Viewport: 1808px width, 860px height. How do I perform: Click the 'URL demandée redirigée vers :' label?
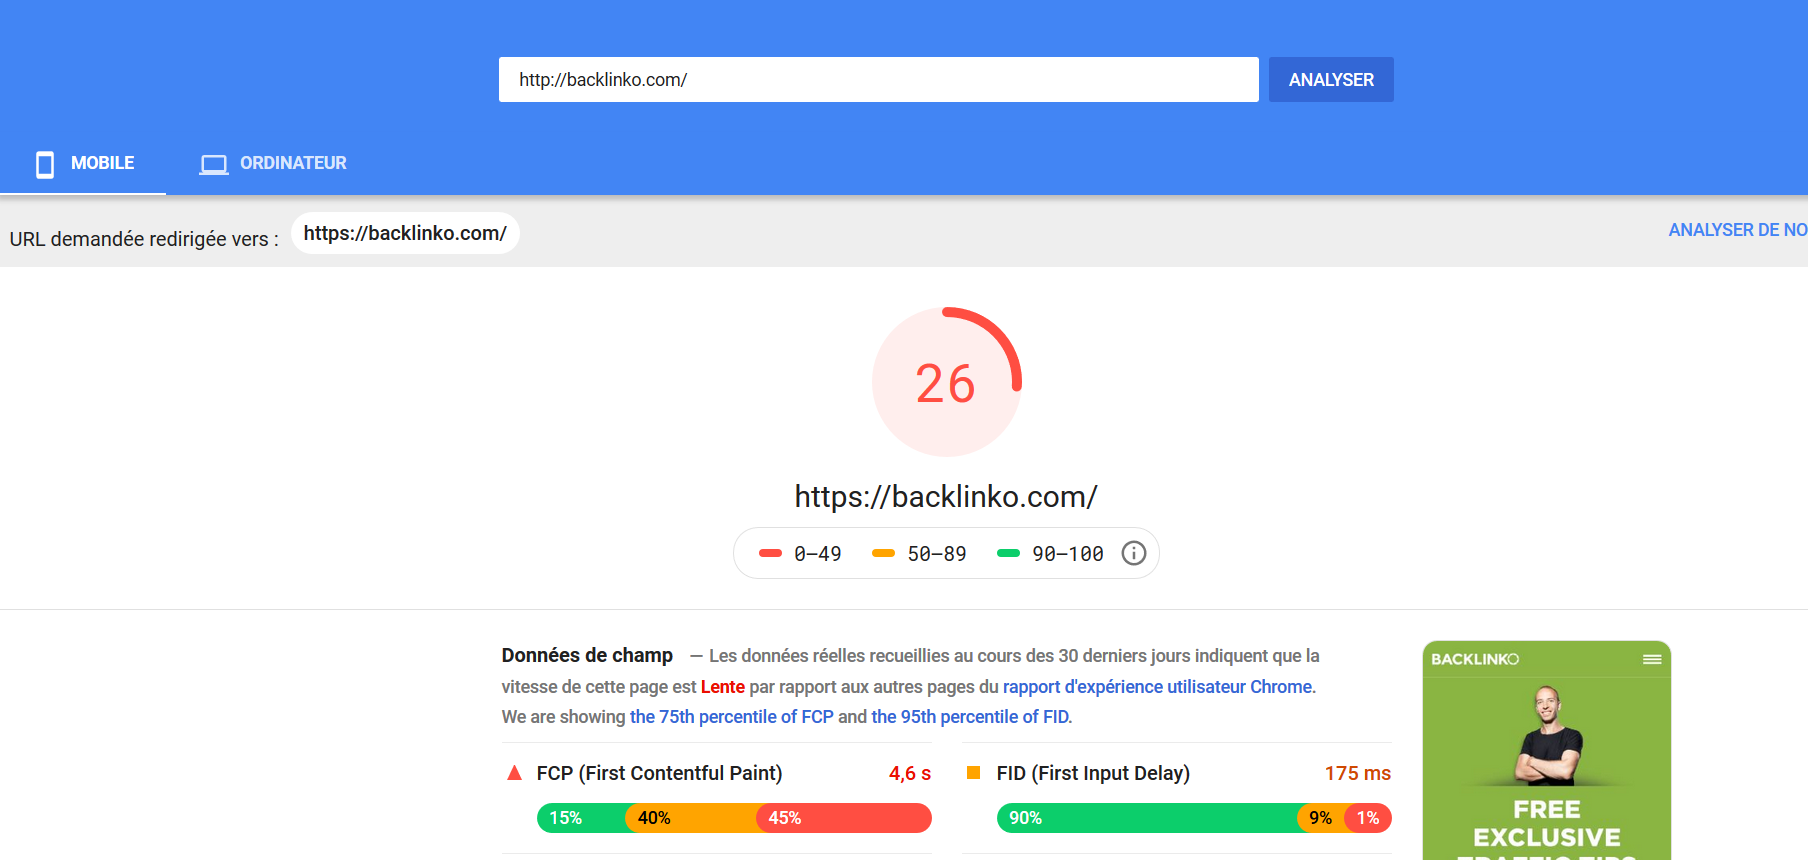pos(144,239)
